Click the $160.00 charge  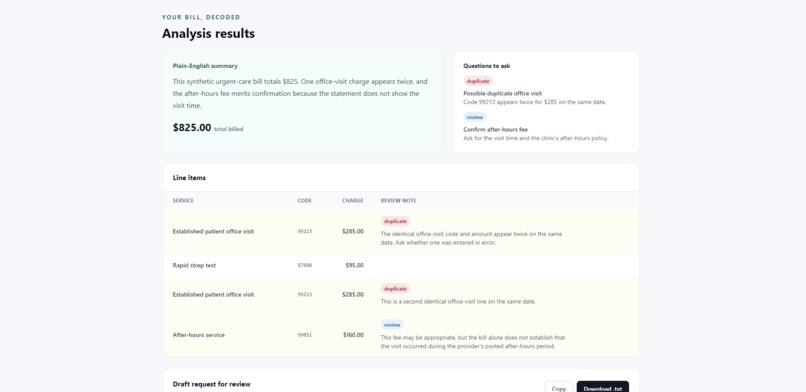click(353, 335)
